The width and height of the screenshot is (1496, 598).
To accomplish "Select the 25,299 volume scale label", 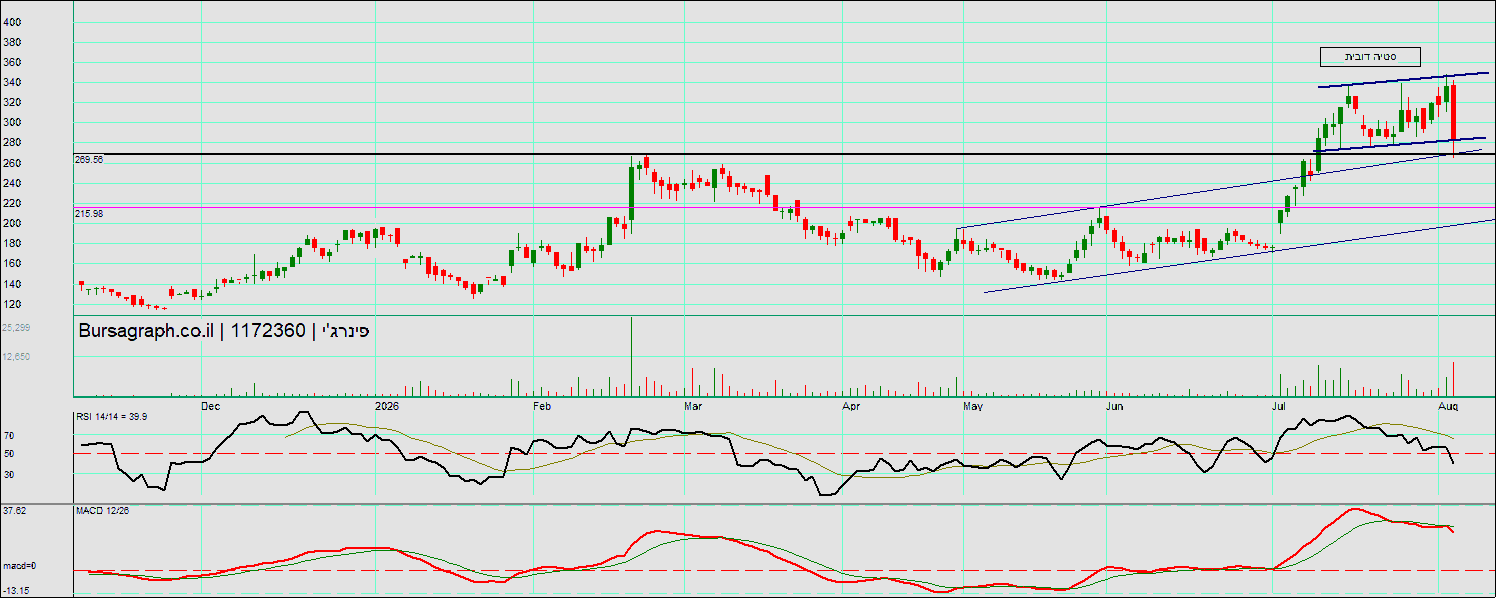I will point(17,327).
